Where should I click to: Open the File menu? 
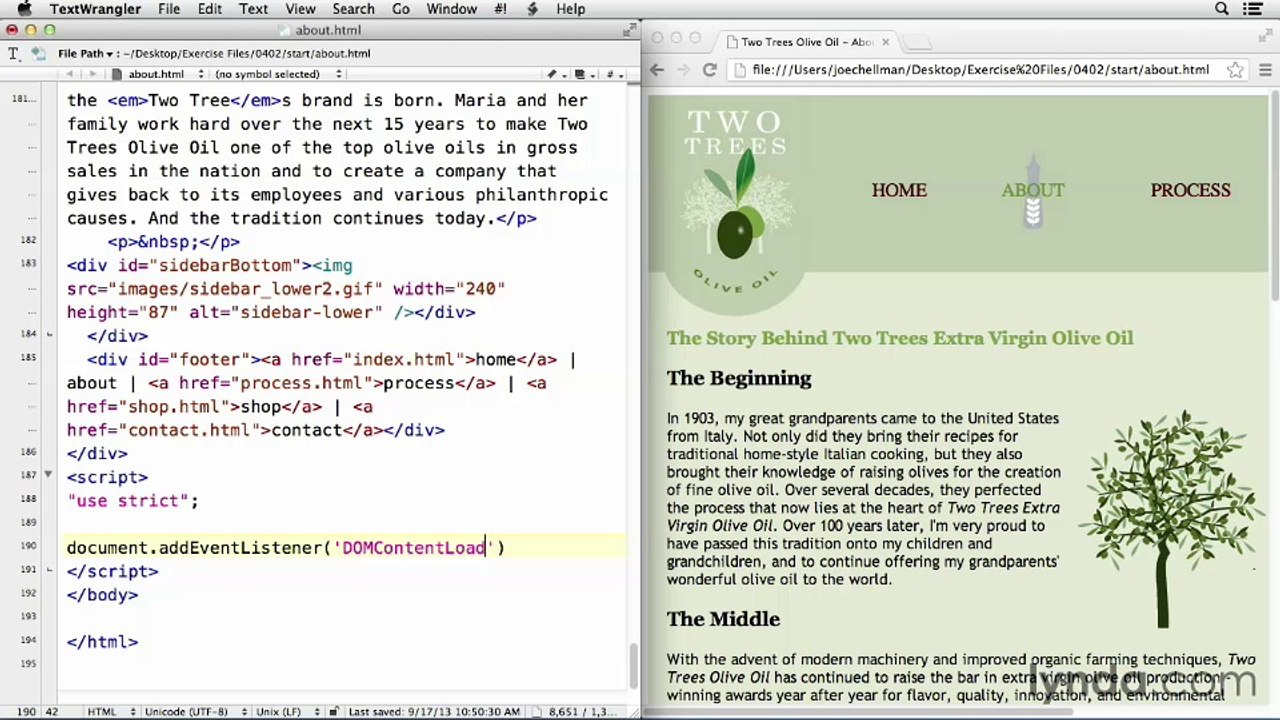point(169,9)
